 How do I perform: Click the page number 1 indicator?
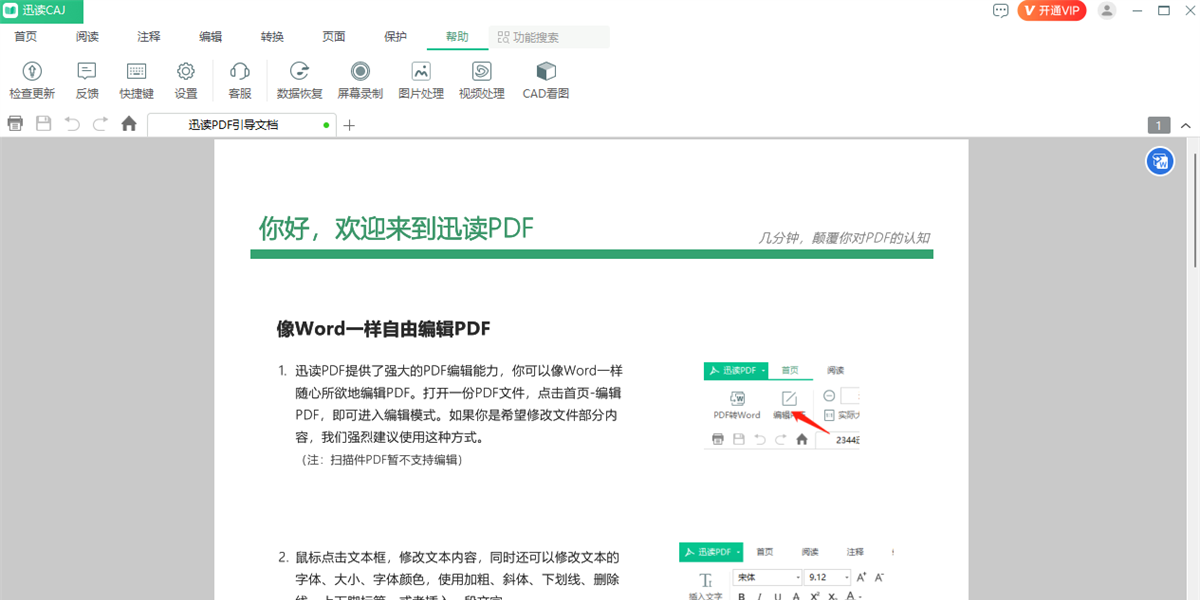click(1159, 125)
